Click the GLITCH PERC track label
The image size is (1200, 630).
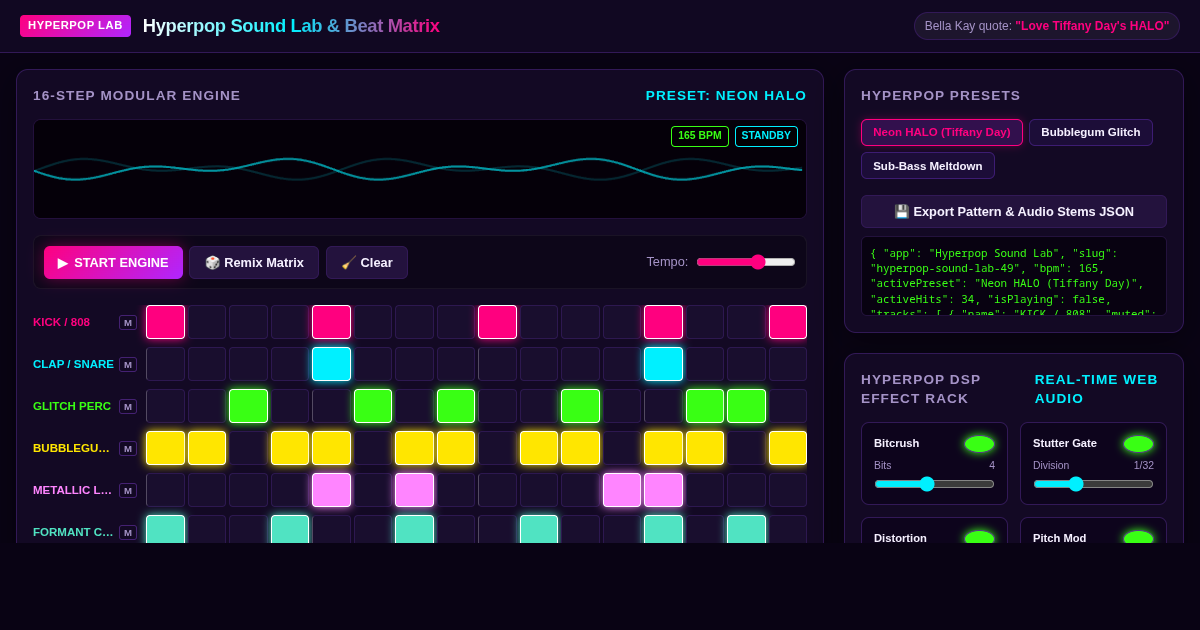click(72, 406)
